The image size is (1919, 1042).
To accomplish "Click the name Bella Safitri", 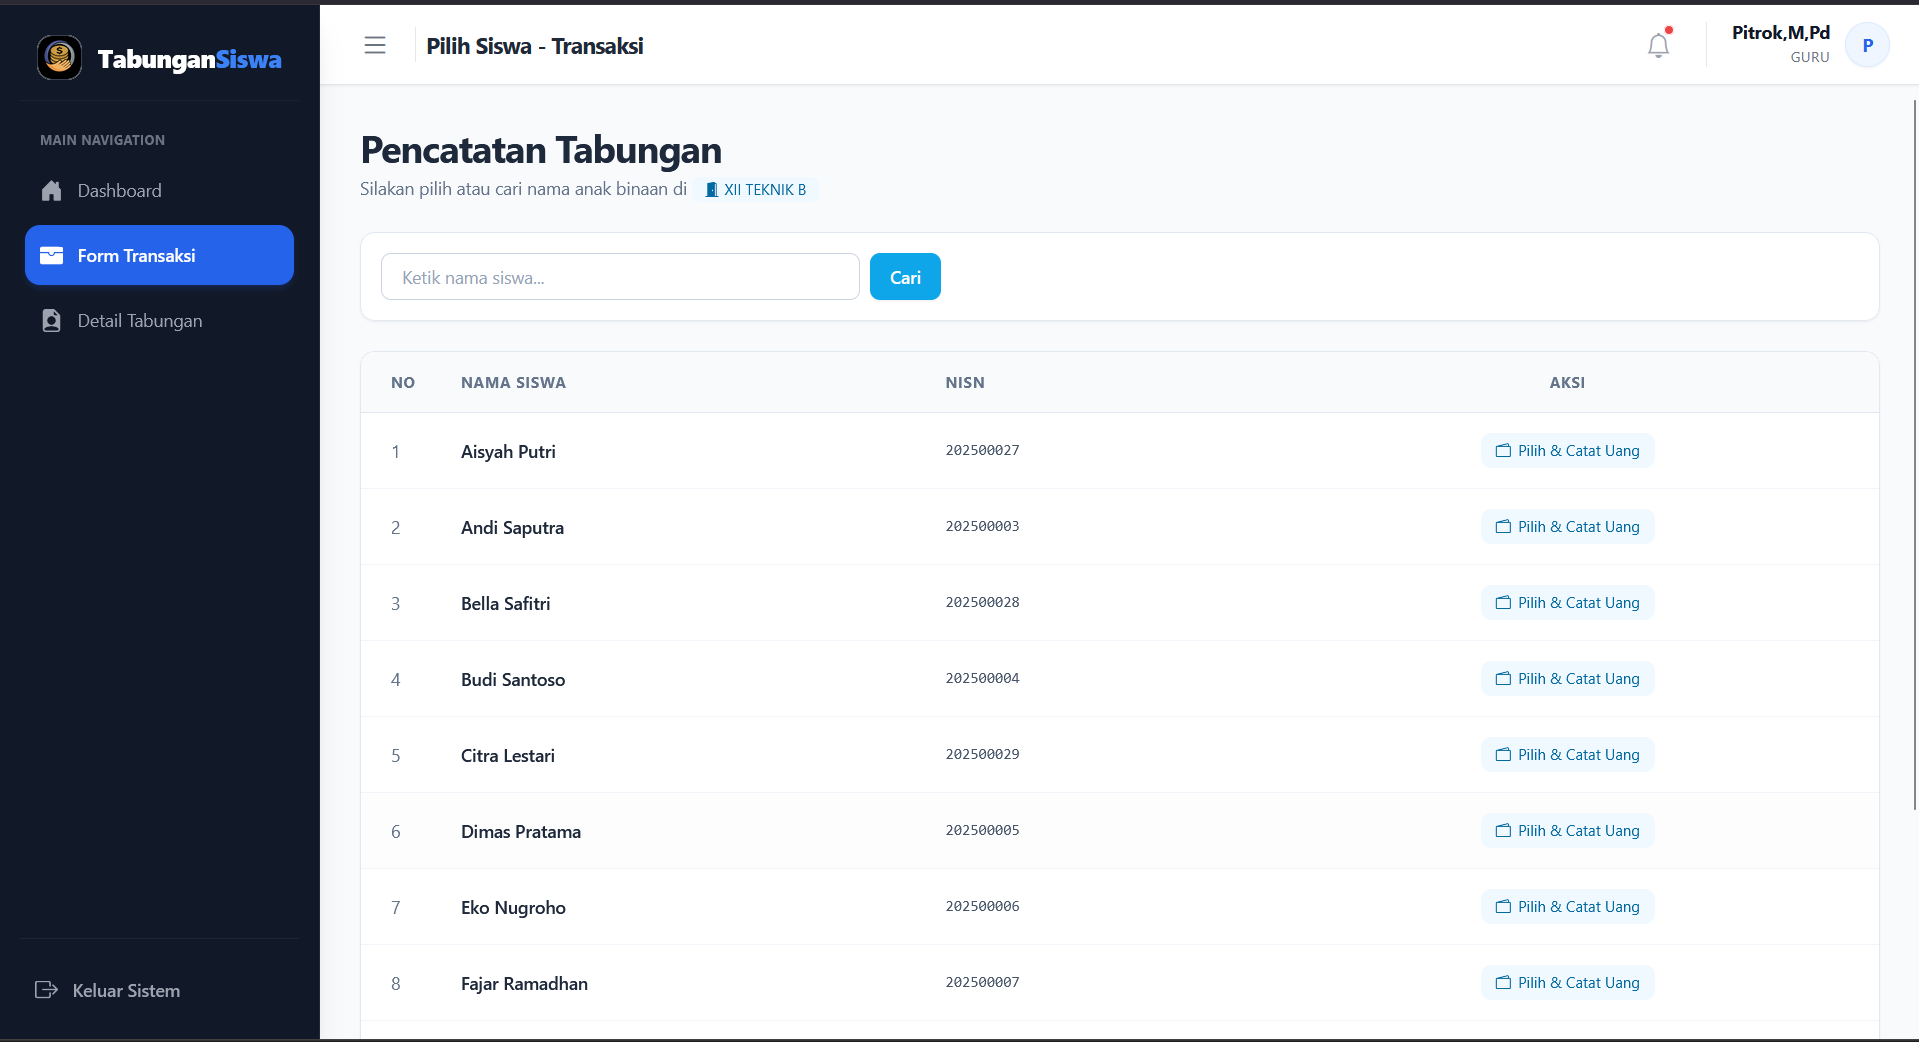I will pyautogui.click(x=505, y=604).
